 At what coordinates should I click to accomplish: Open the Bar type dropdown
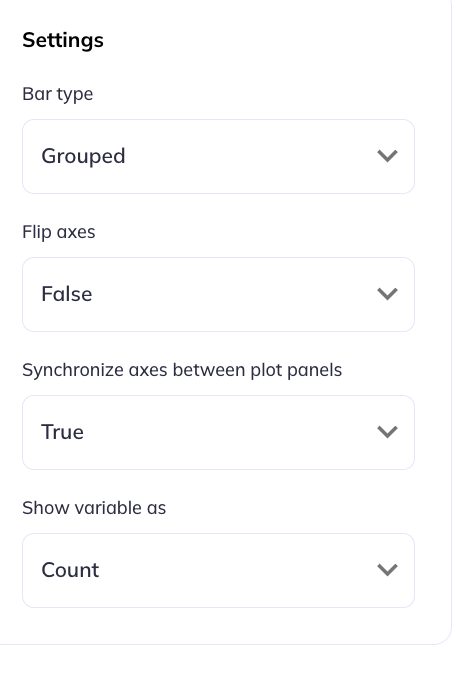(218, 156)
